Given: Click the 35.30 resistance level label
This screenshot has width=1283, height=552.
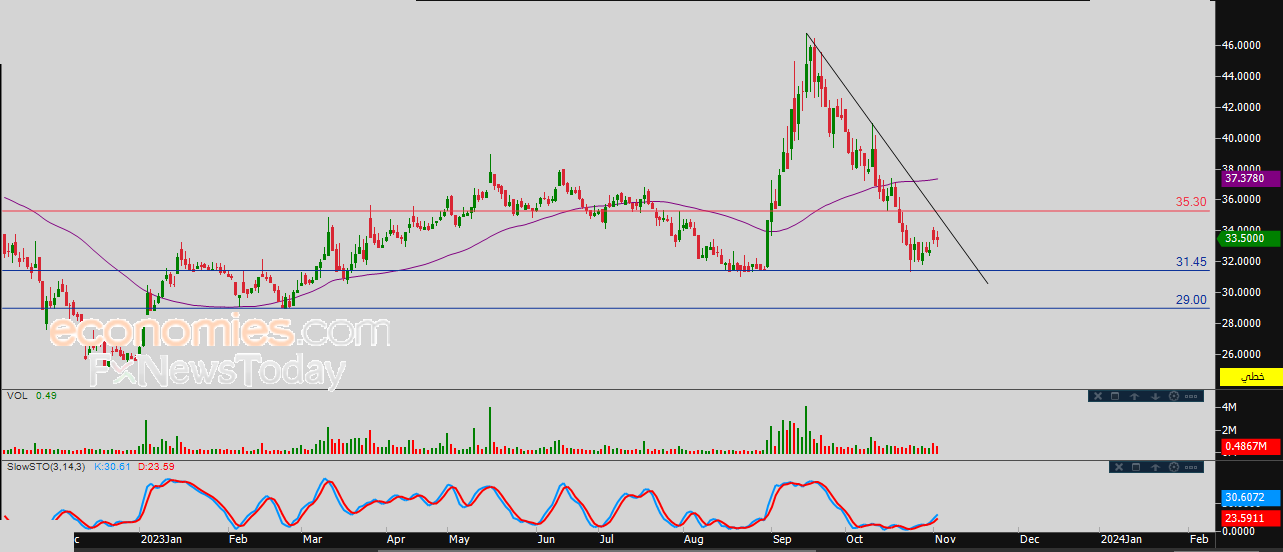Looking at the screenshot, I should tap(1191, 202).
